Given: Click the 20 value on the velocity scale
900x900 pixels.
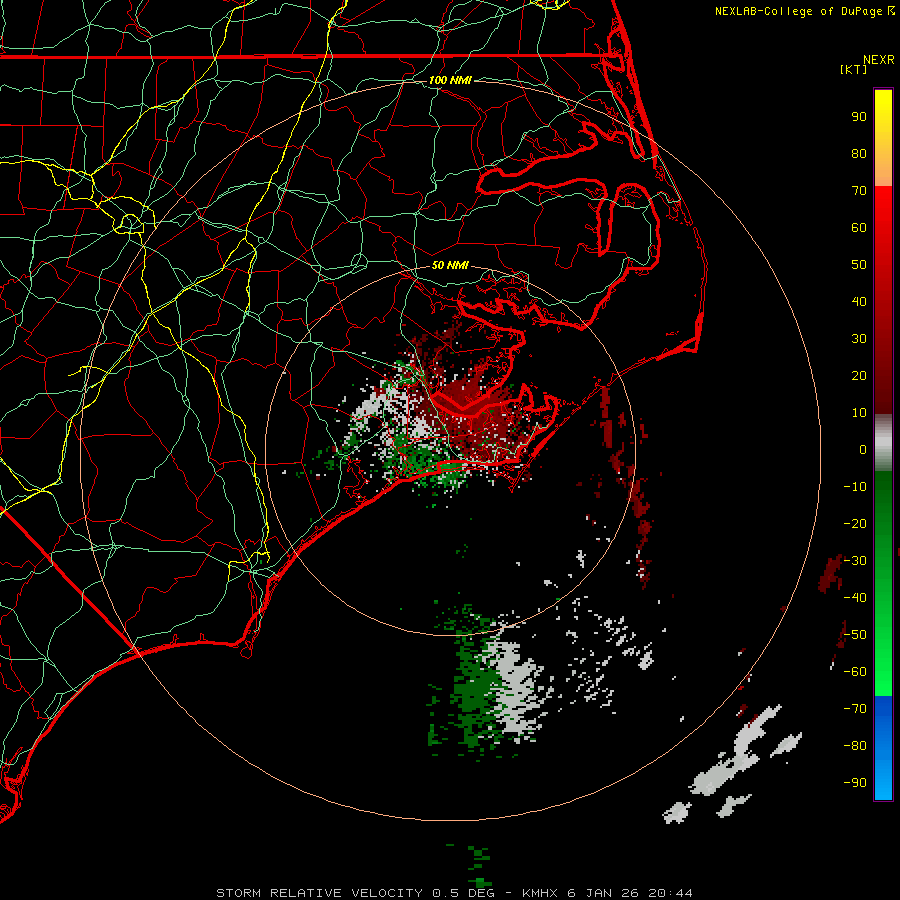Looking at the screenshot, I should click(859, 375).
